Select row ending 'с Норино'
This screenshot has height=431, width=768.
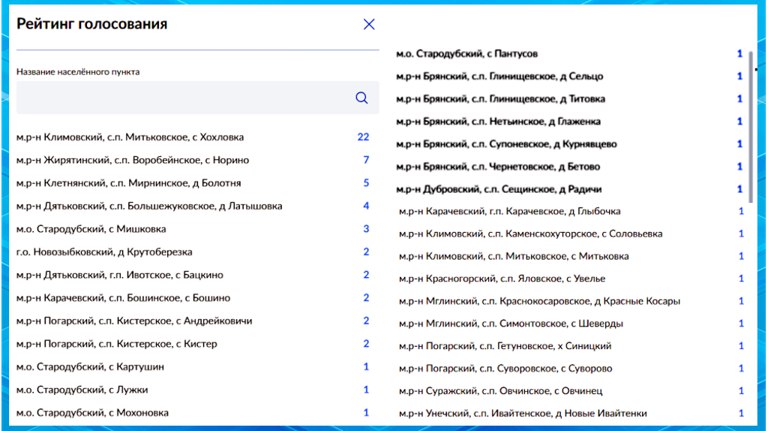pos(192,160)
